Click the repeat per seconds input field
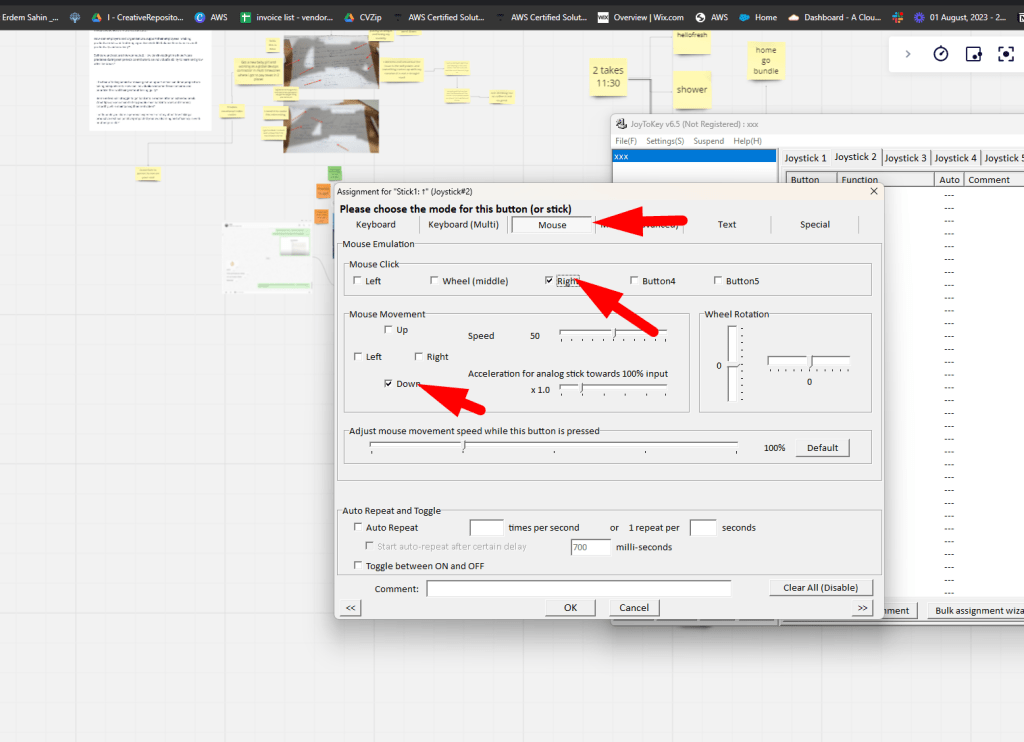The image size is (1024, 742). (x=703, y=527)
